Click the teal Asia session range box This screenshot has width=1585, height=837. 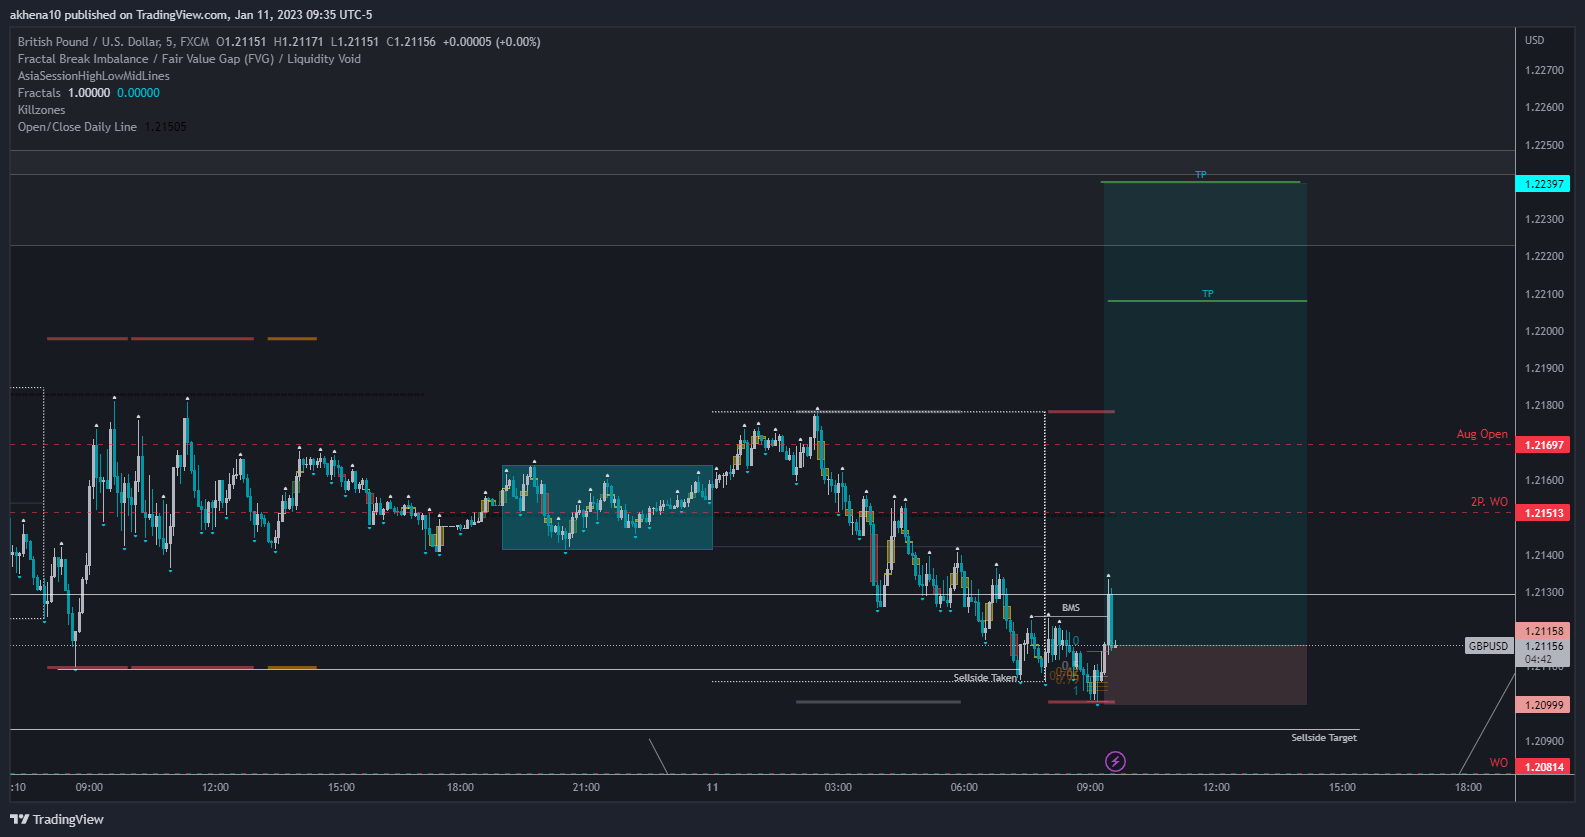[x=607, y=507]
